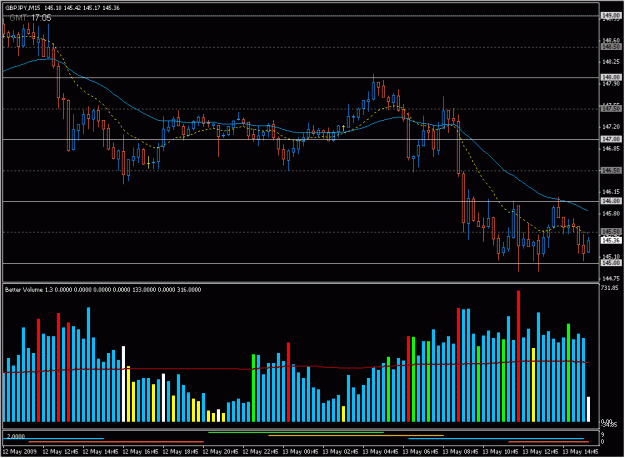Click the 12 May 20:45 time label
The width and height of the screenshot is (625, 458).
(x=220, y=452)
